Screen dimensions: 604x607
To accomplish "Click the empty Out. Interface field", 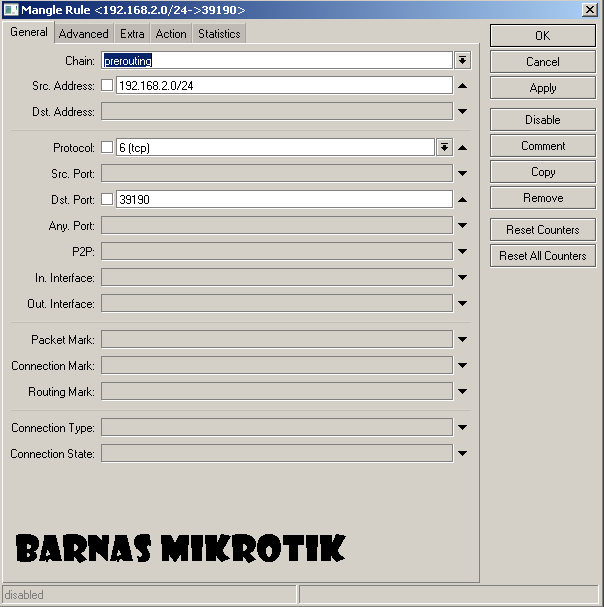I will click(277, 303).
